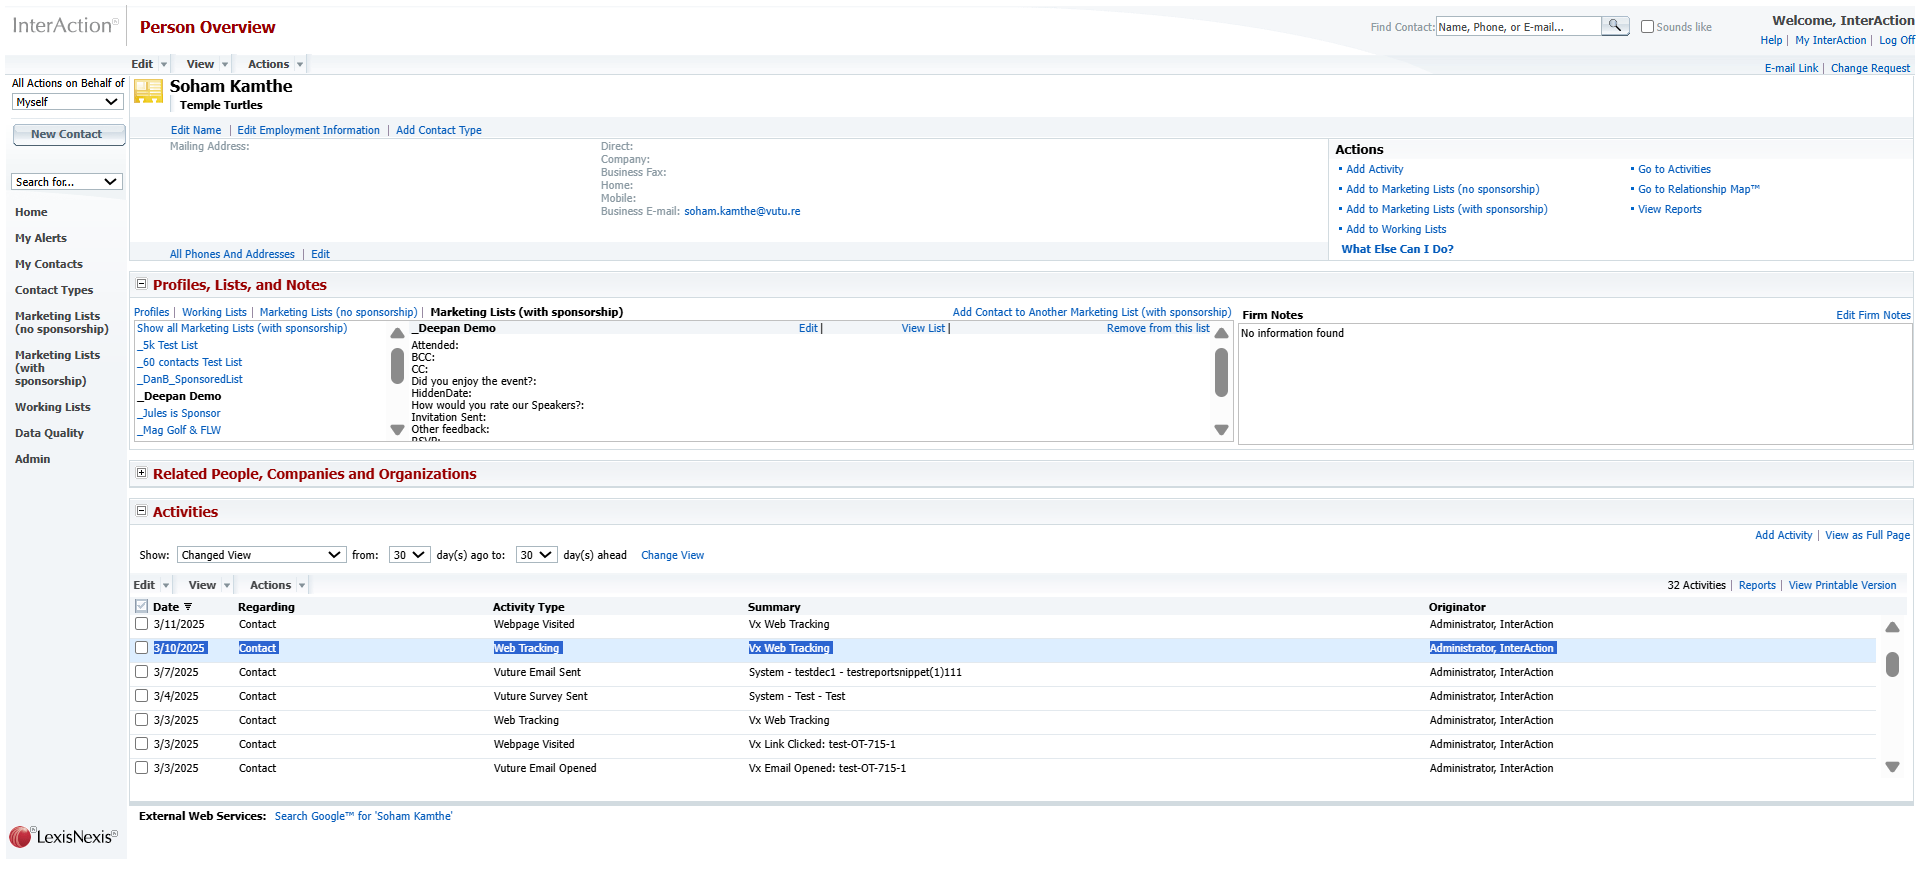Image resolution: width=1920 pixels, height=869 pixels.
Task: Open the Changed View show dropdown
Action: click(x=261, y=555)
